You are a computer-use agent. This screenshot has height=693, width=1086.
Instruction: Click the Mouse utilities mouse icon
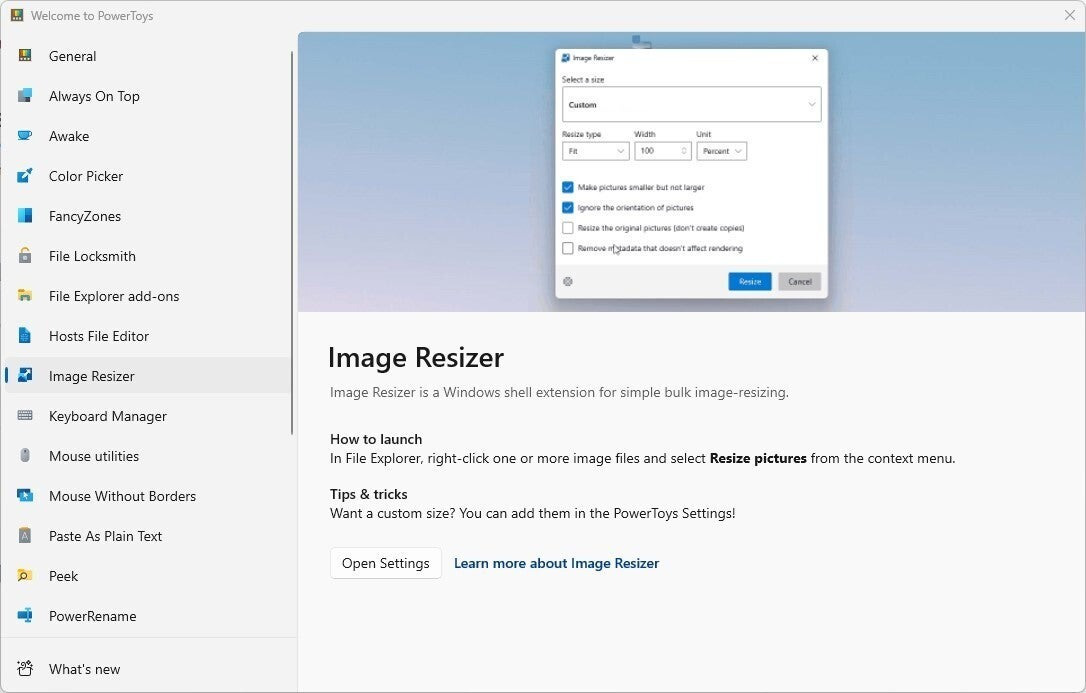point(25,456)
